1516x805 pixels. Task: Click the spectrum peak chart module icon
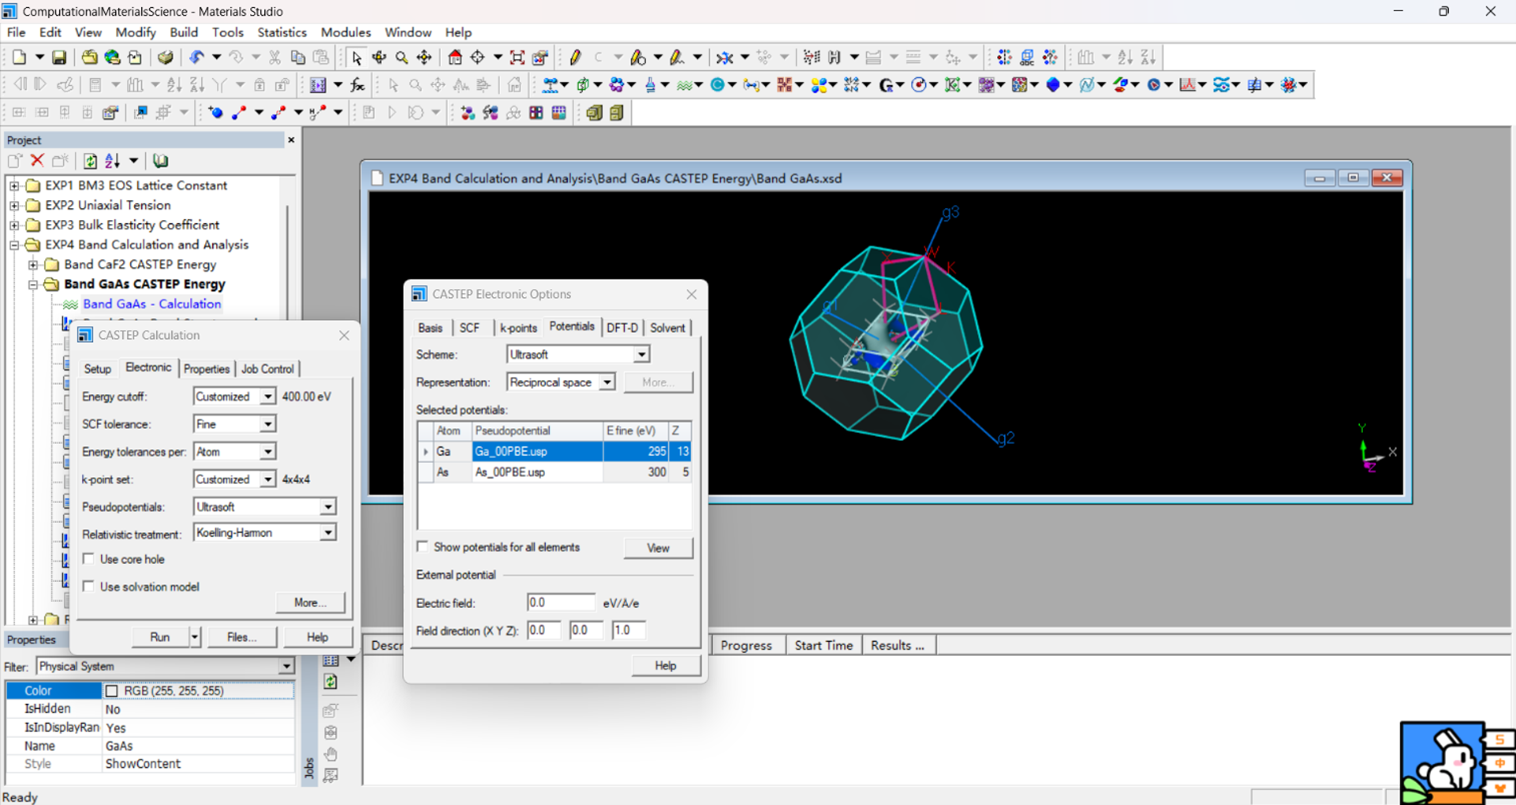(1187, 85)
